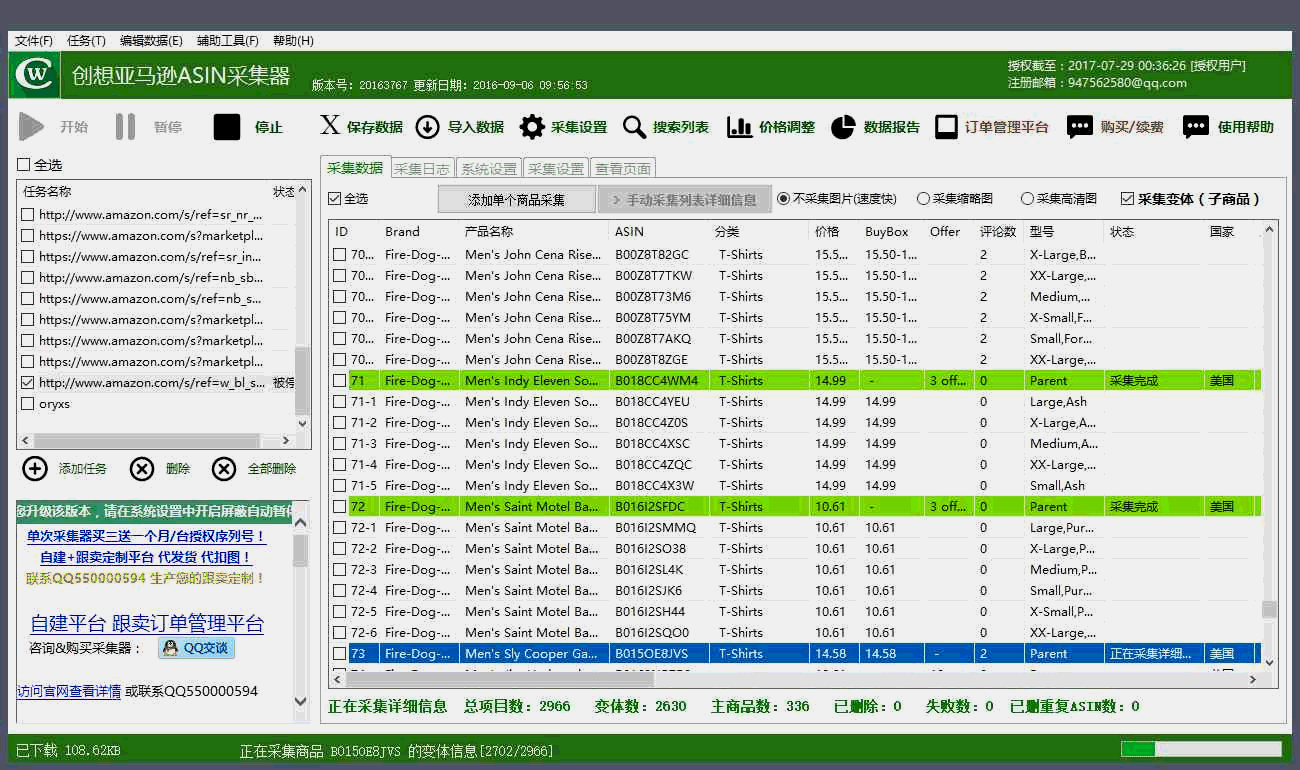
Task: Click the Pause bars icon
Action: (x=125, y=127)
